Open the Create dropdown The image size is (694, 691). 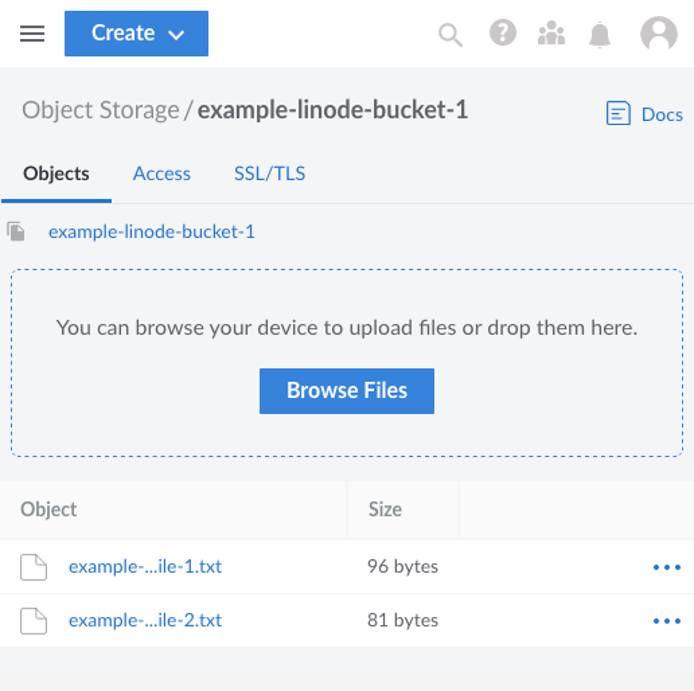coord(136,34)
